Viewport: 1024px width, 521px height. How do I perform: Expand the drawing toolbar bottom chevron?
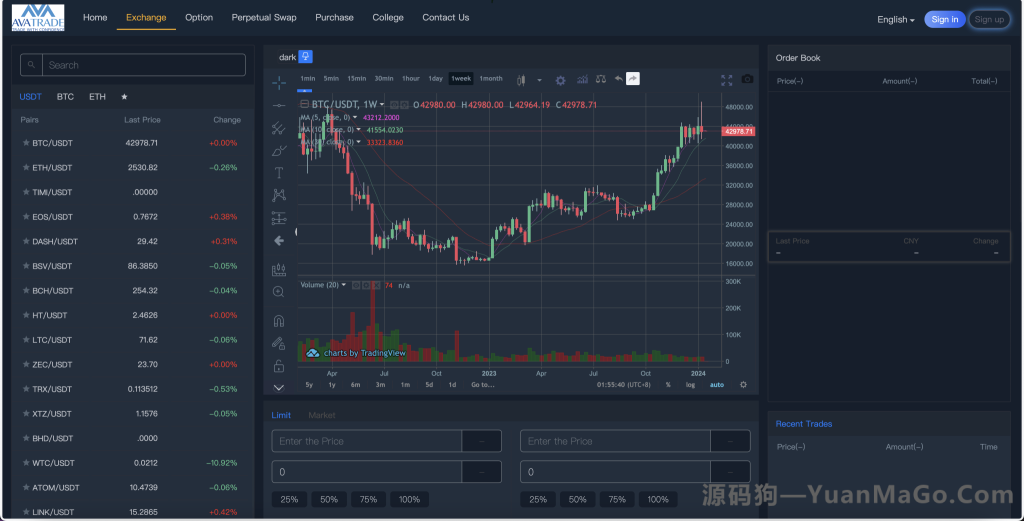(279, 388)
